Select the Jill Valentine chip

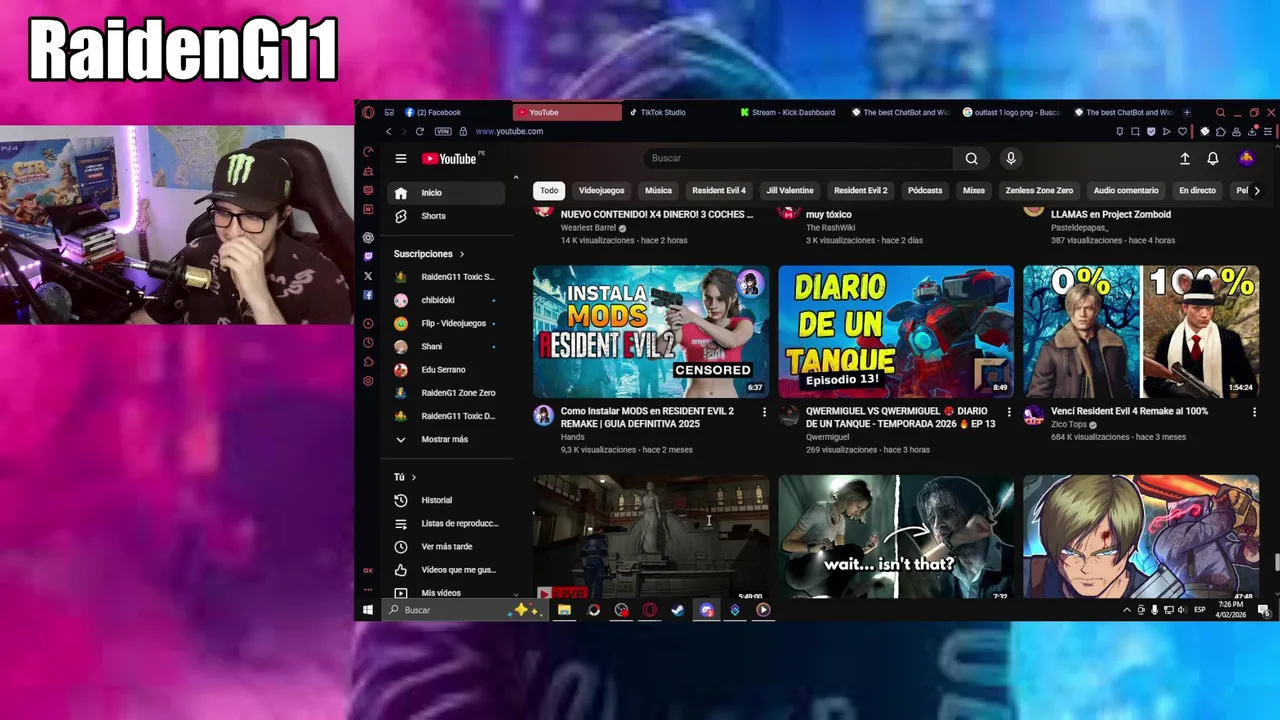coord(790,190)
